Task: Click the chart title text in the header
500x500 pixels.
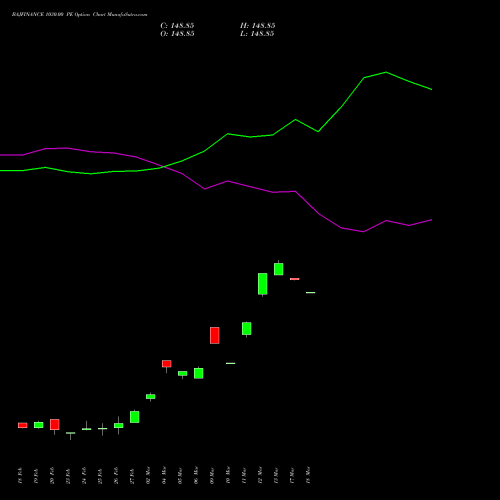Action: point(79,15)
